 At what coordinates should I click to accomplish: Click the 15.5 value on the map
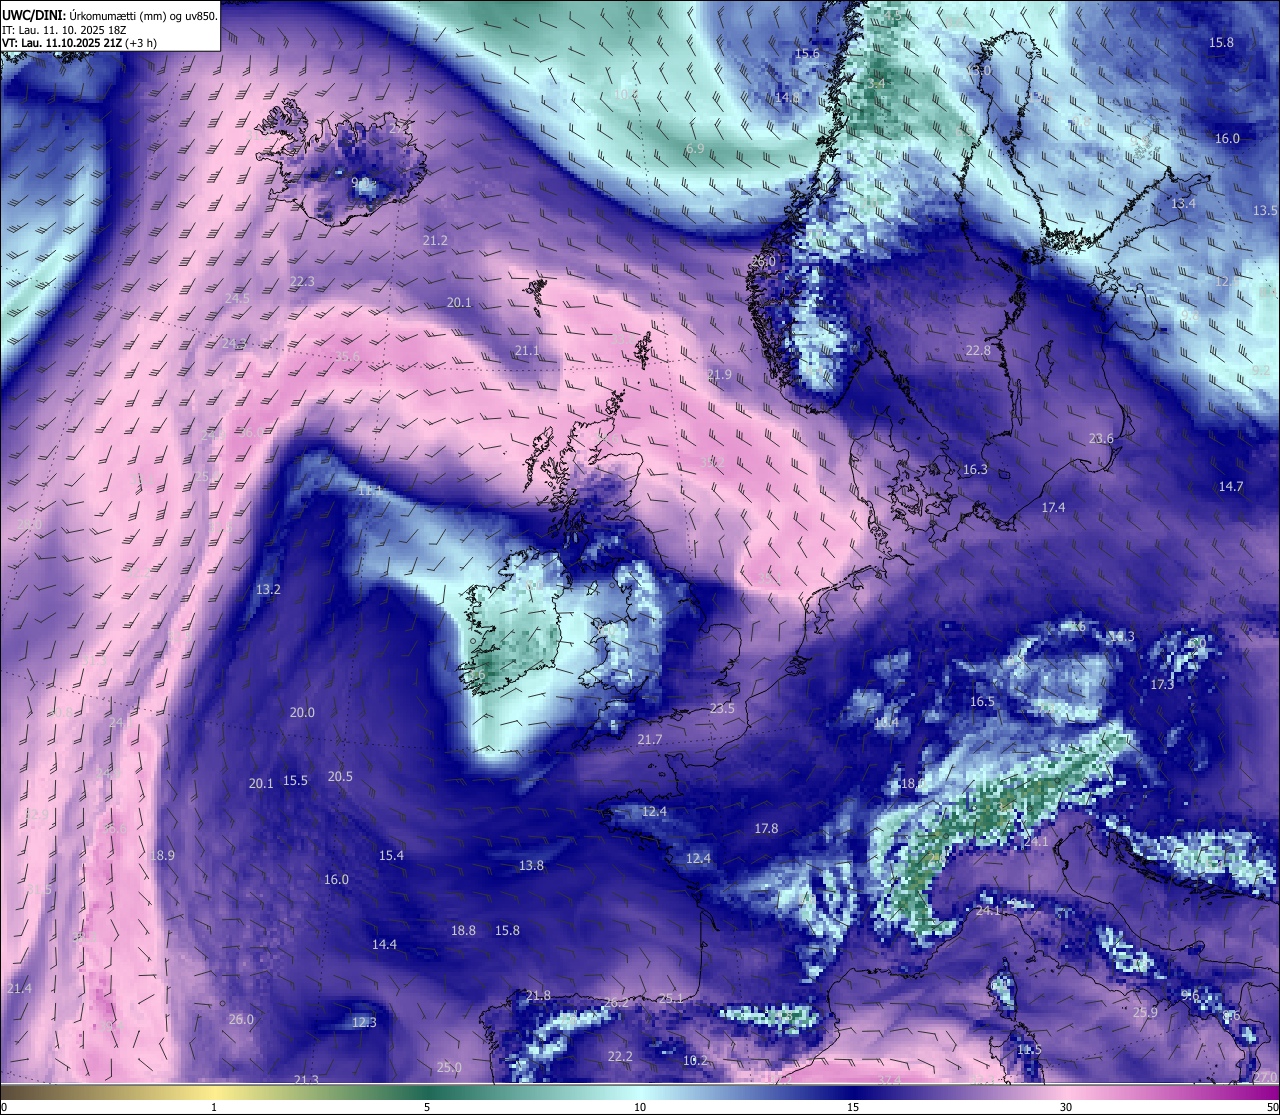[295, 781]
